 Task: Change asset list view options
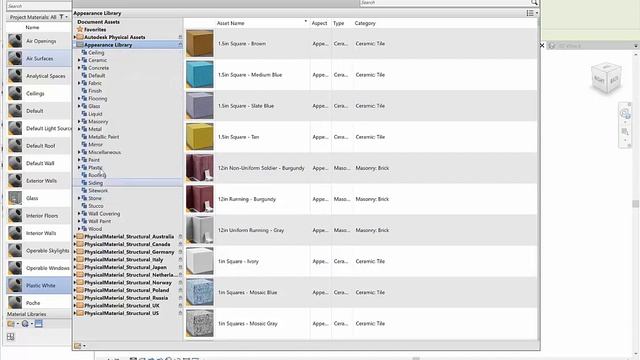(x=531, y=13)
